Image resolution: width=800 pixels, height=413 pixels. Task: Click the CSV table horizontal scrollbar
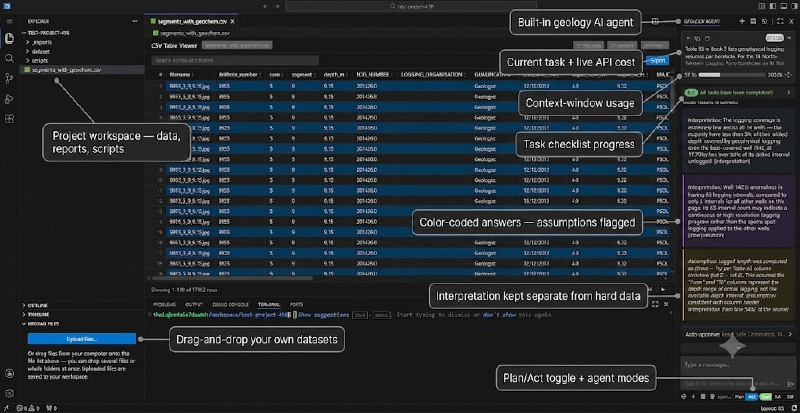[230, 278]
